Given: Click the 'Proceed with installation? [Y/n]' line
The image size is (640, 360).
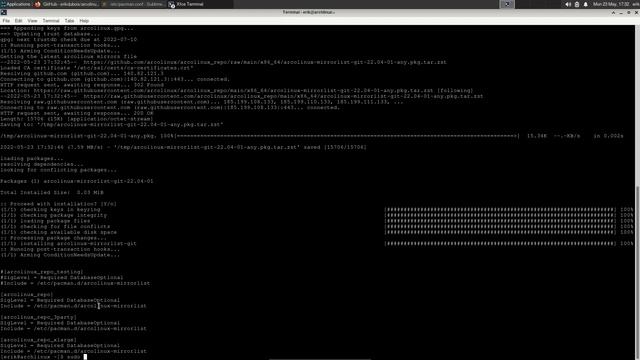Looking at the screenshot, I should (58, 204).
